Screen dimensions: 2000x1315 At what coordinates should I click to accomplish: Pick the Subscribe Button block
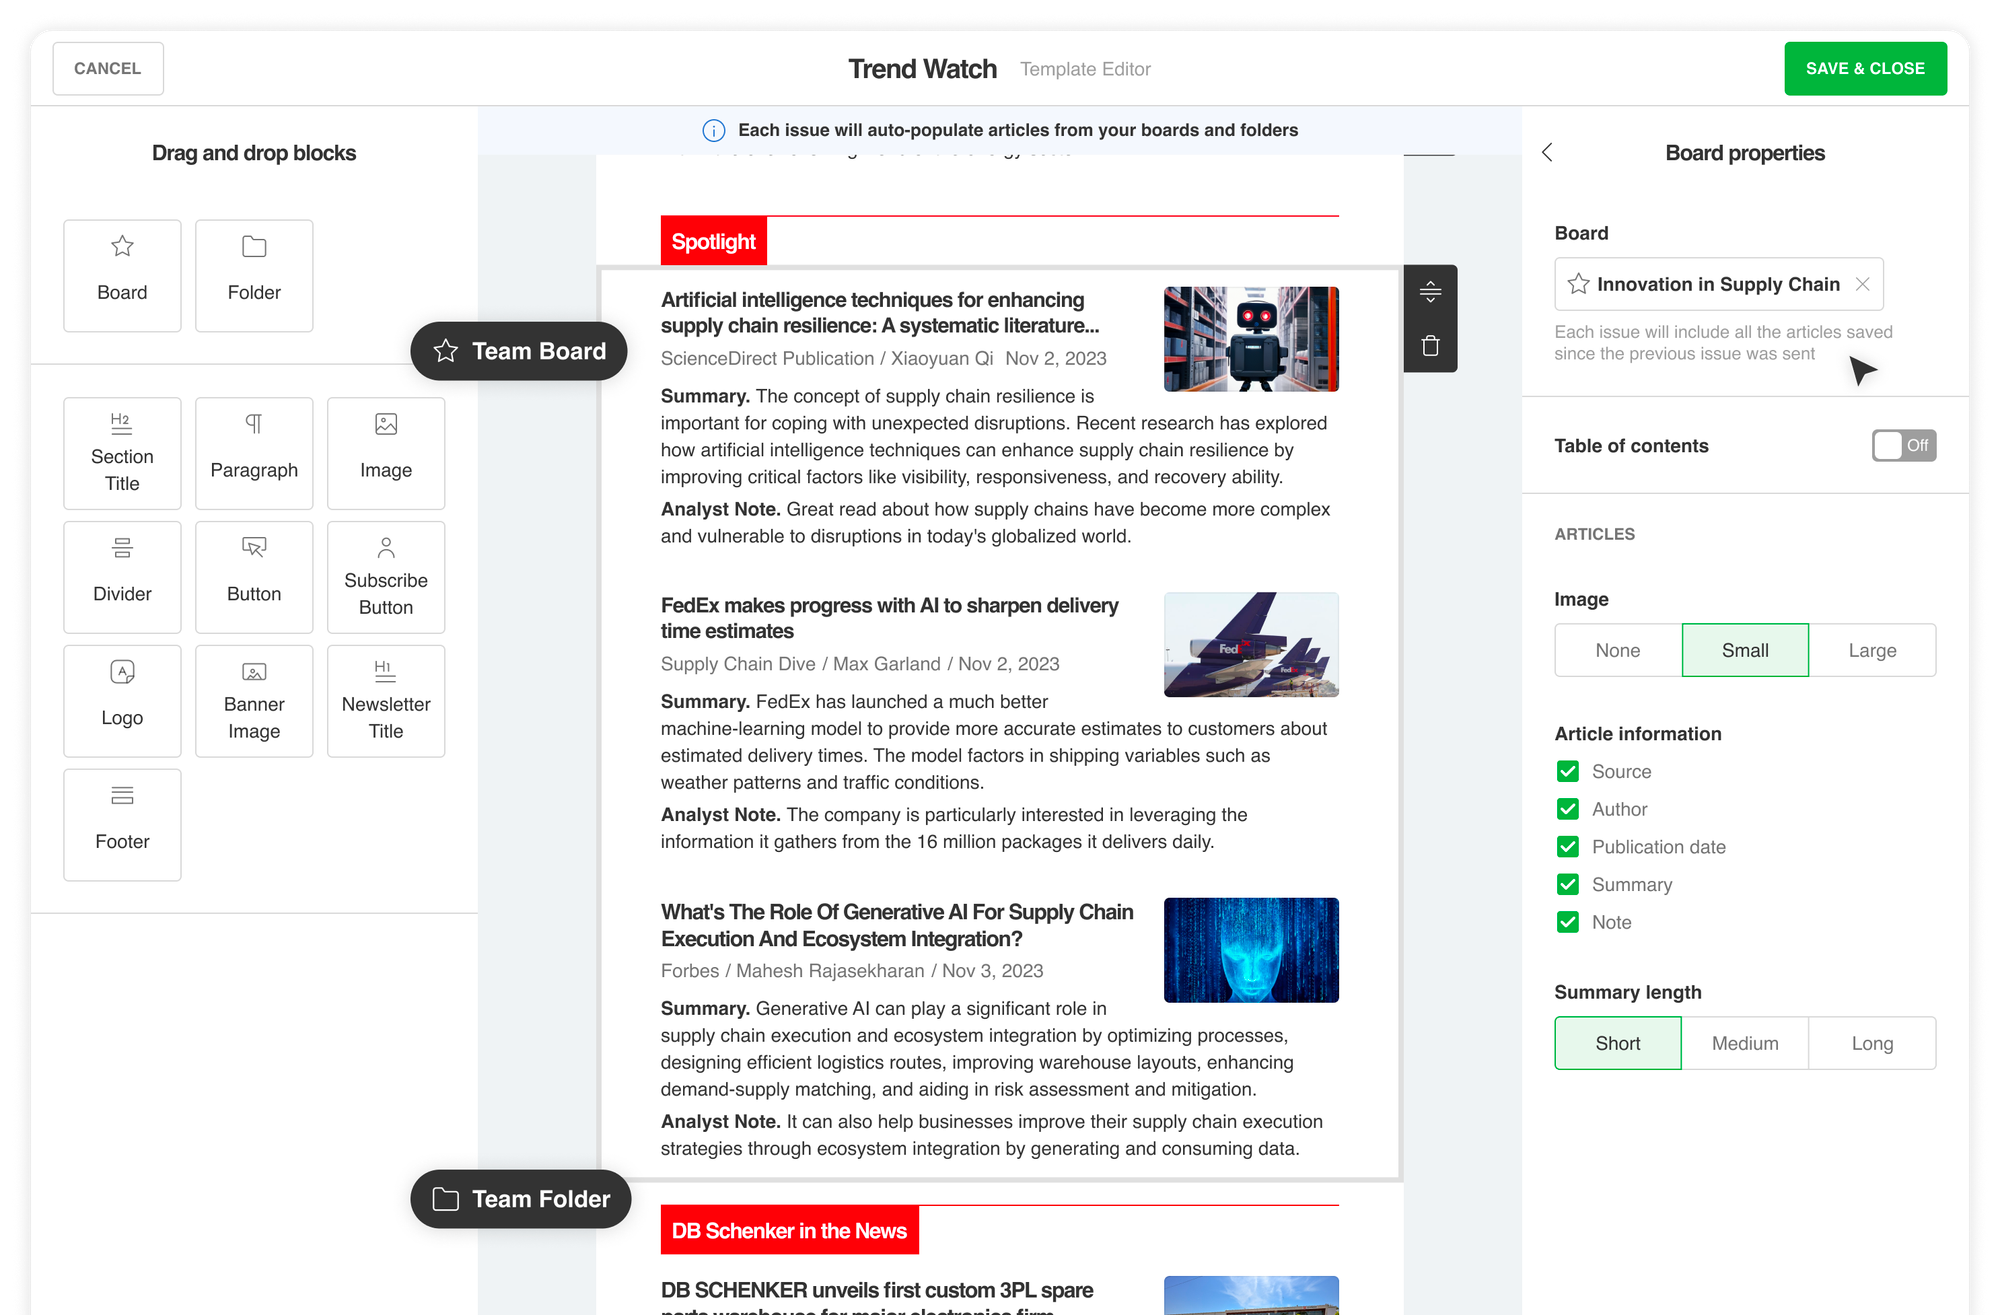pos(386,577)
